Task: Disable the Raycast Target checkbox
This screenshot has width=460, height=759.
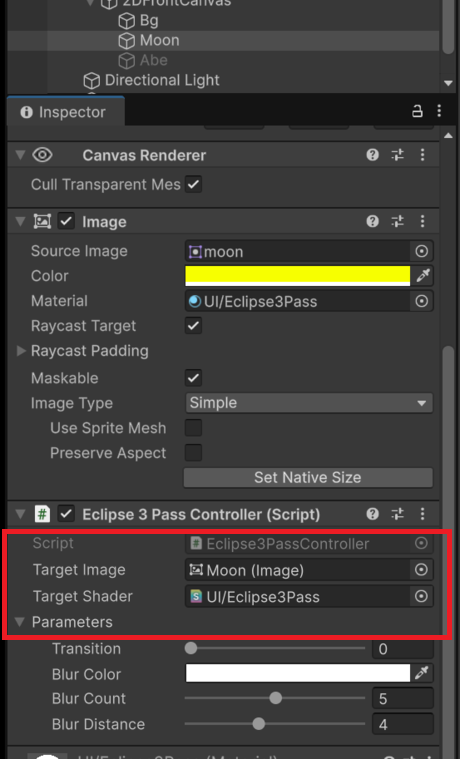Action: pyautogui.click(x=193, y=326)
